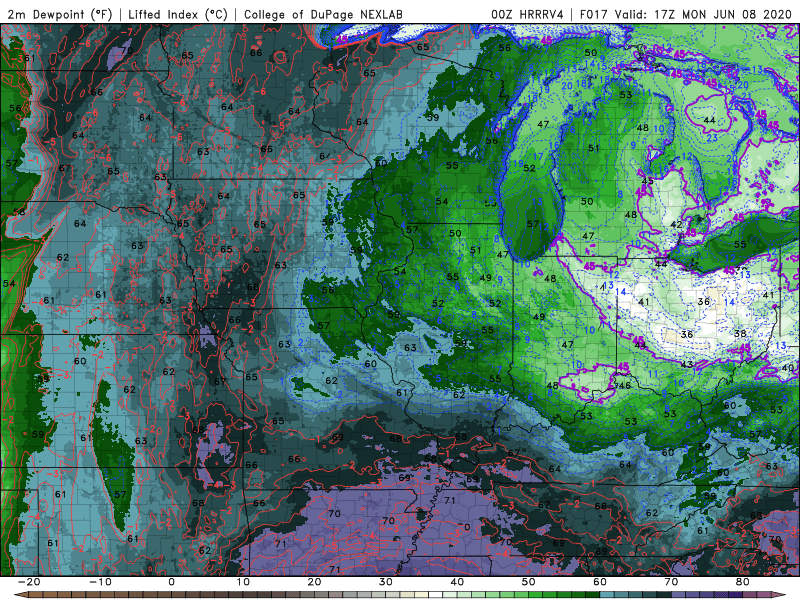Click the '-10' label on the color scale
Screen dimensions: 800x600
pyautogui.click(x=99, y=582)
